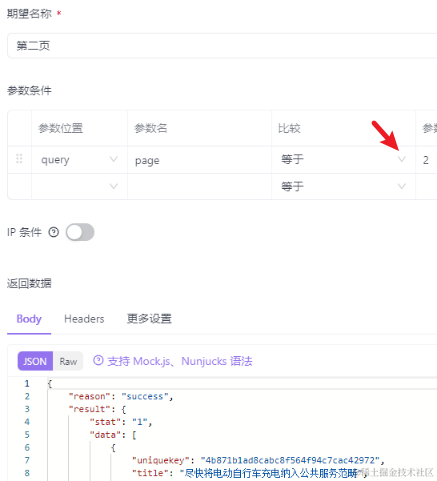Click line number 6 in editor gutter
437x481 pixels.
pos(27,447)
